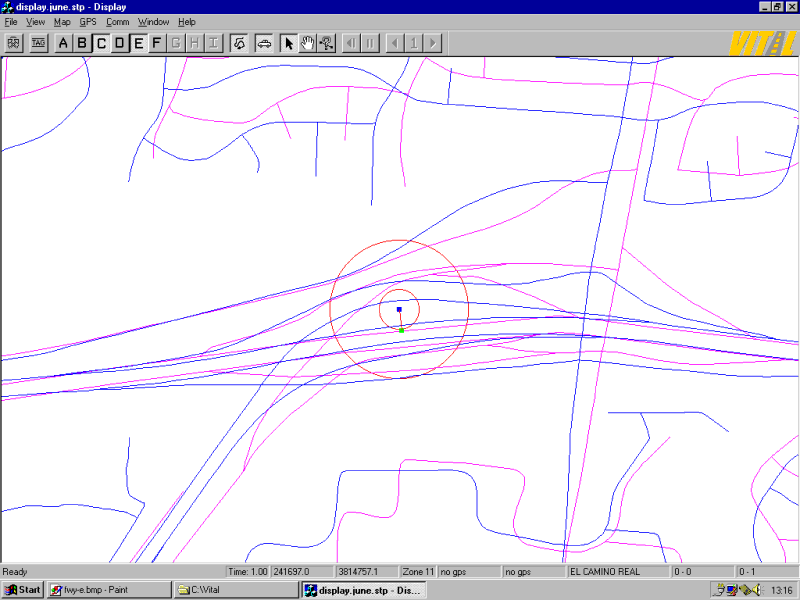Toggle map layer C
Viewport: 800px width, 600px height.
(101, 43)
